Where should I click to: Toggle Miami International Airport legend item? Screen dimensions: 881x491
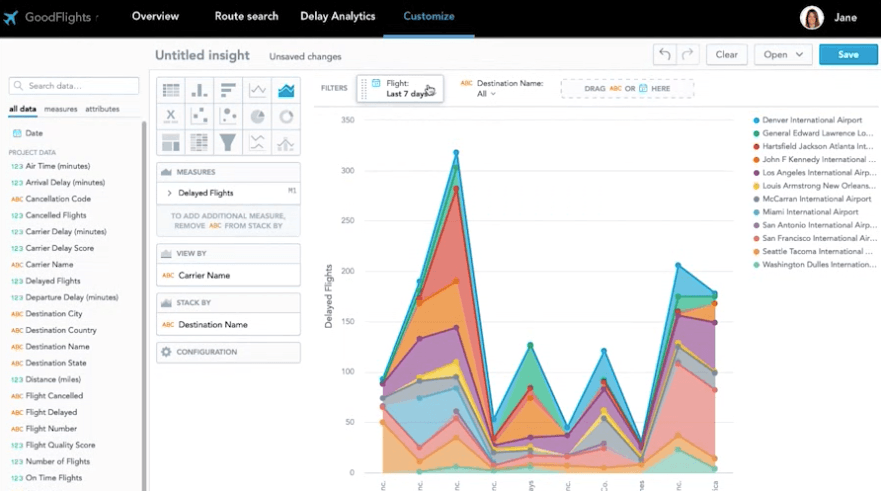click(805, 212)
